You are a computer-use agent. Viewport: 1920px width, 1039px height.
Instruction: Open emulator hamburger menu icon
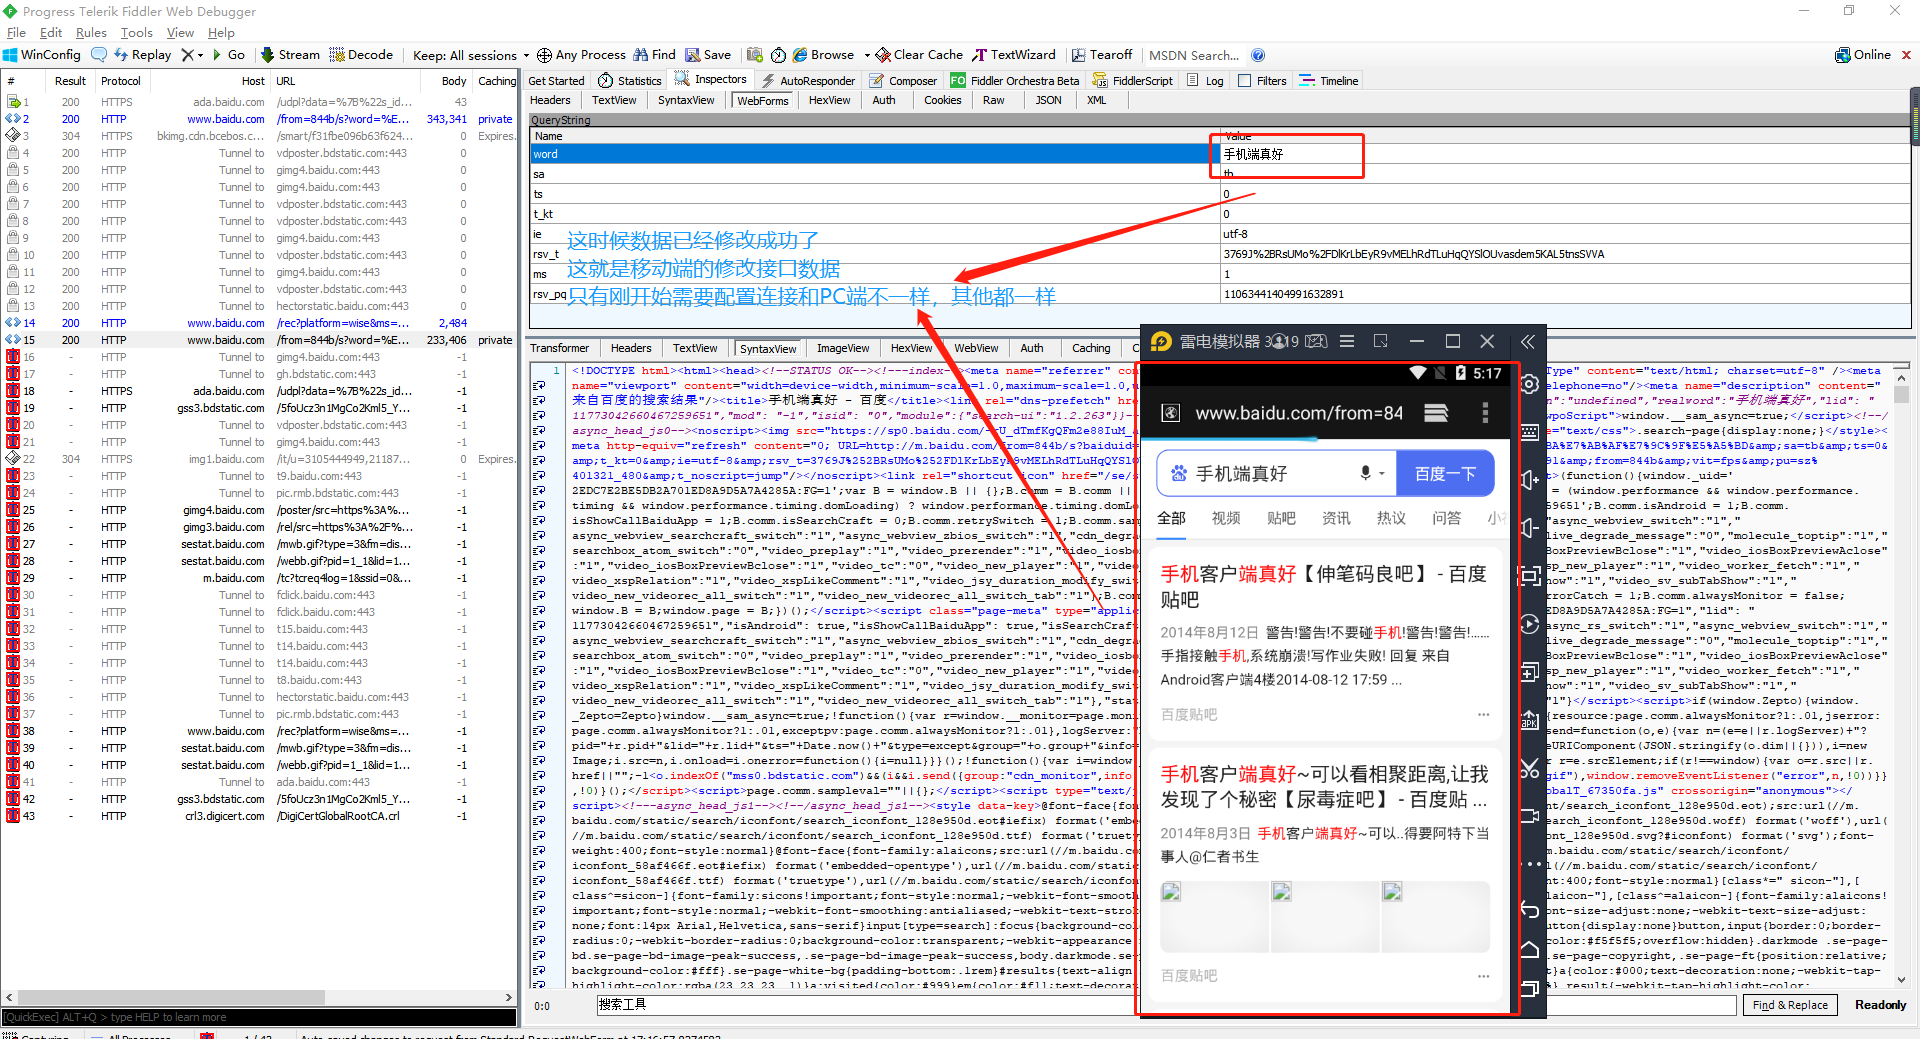1347,342
